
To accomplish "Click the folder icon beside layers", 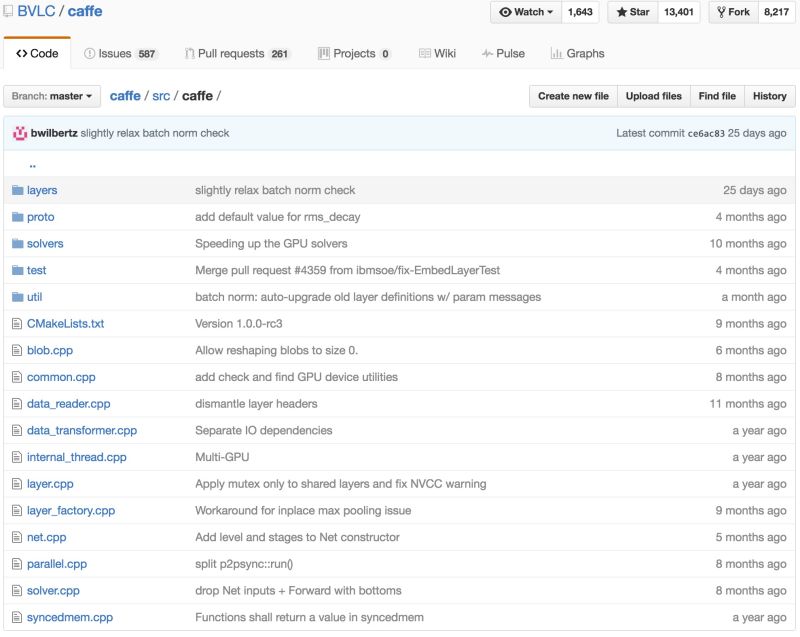I will click(17, 190).
